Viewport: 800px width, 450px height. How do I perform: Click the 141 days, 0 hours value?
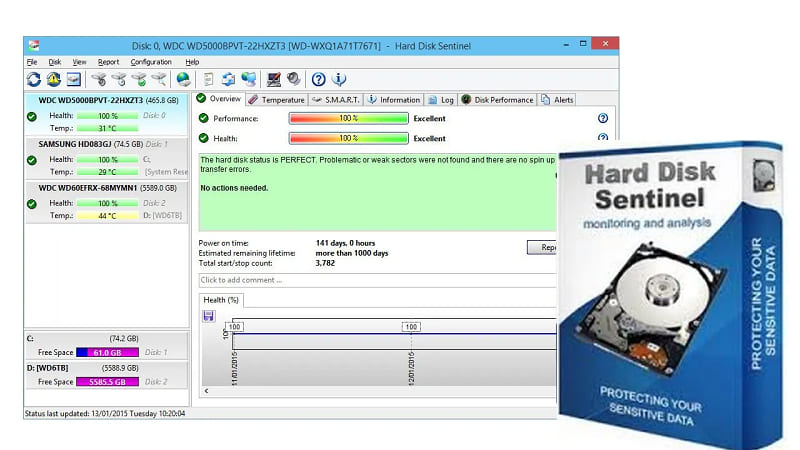(345, 243)
